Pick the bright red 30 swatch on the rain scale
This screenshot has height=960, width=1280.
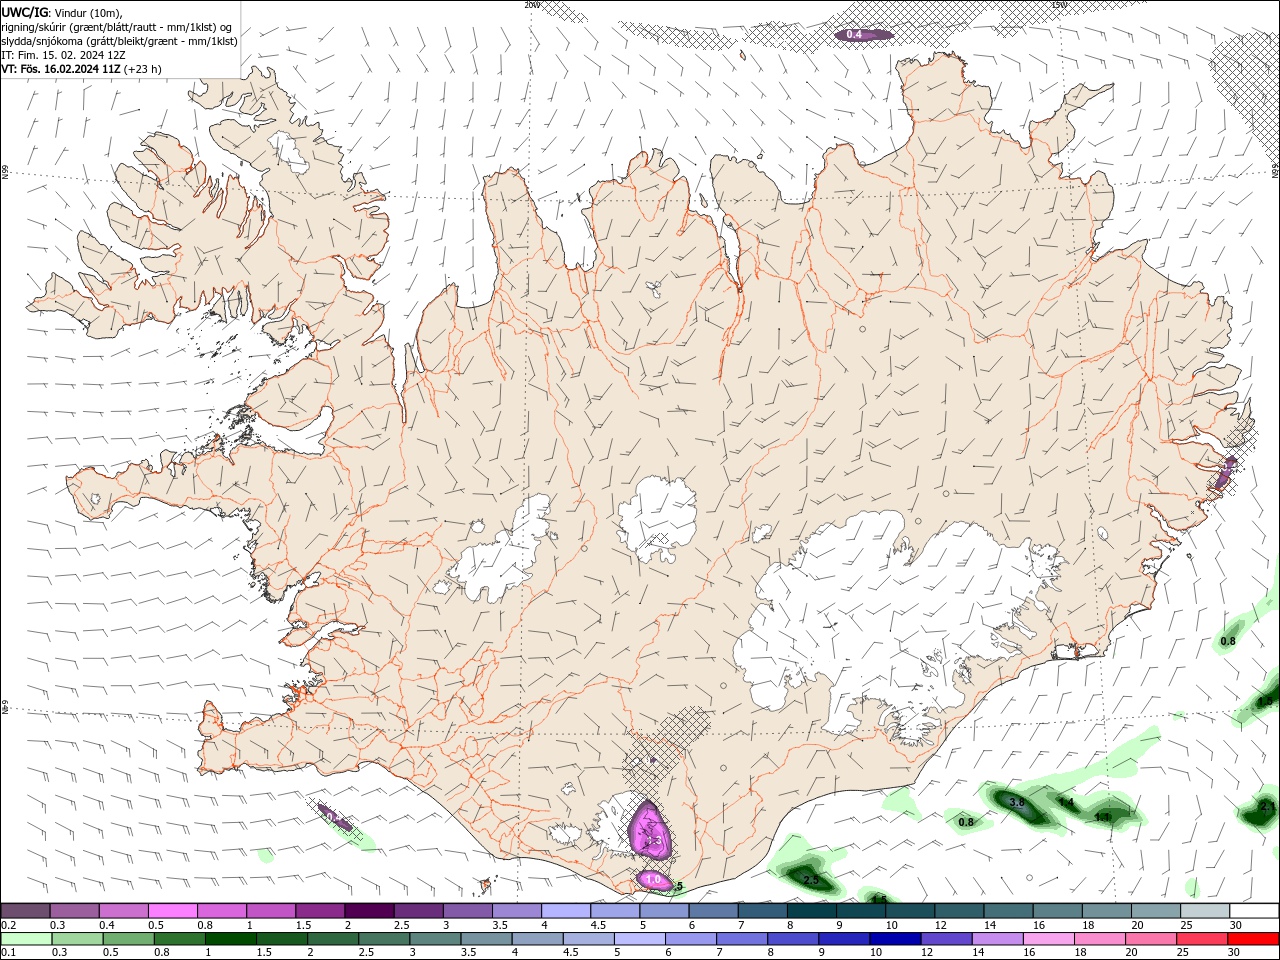[x=1252, y=939]
